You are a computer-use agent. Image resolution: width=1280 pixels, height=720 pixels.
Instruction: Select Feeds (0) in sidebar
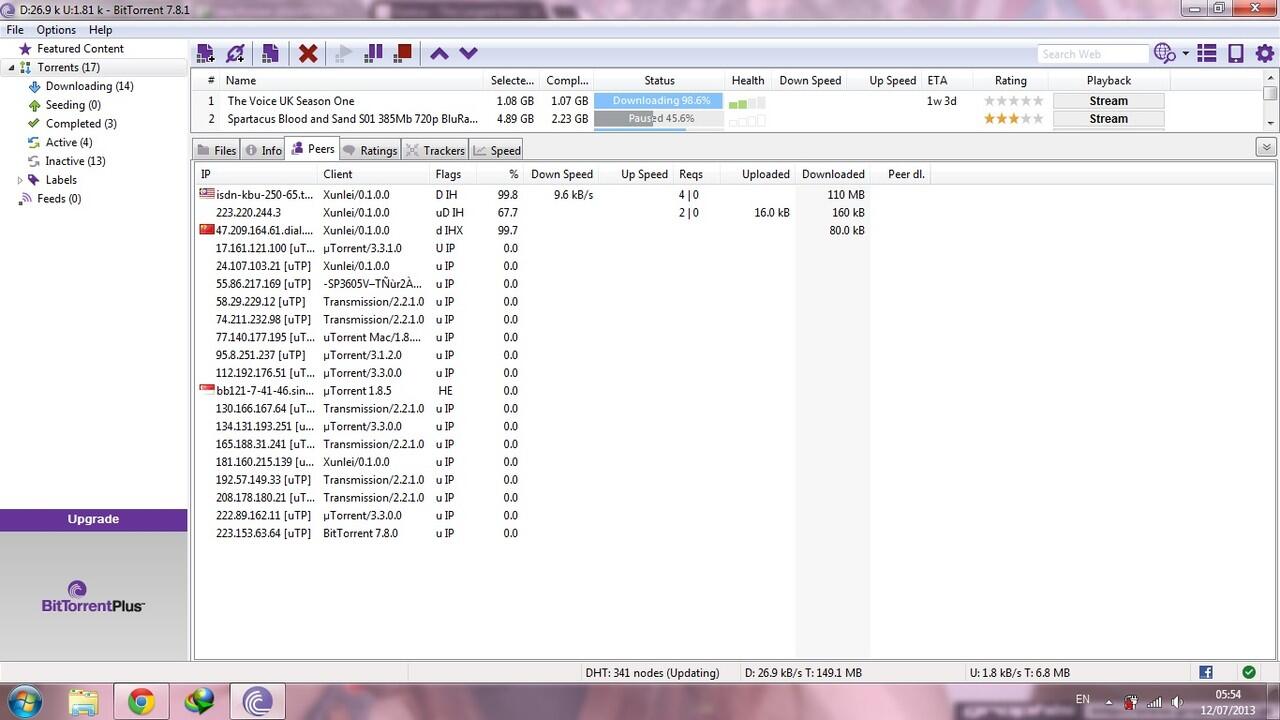pyautogui.click(x=59, y=199)
